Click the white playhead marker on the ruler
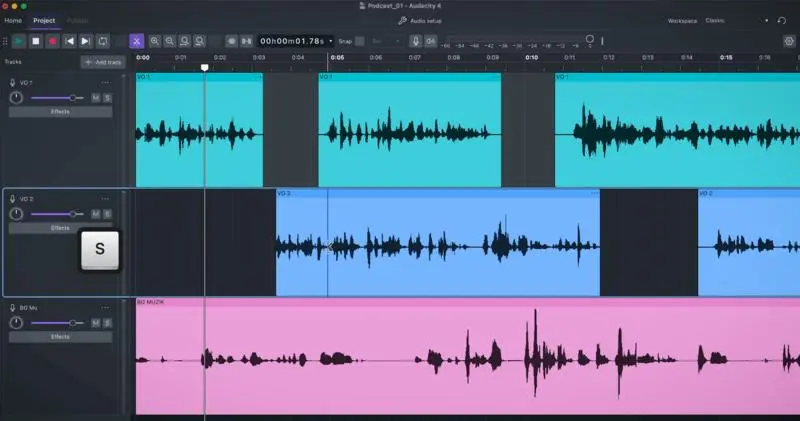This screenshot has width=800, height=421. pos(205,67)
